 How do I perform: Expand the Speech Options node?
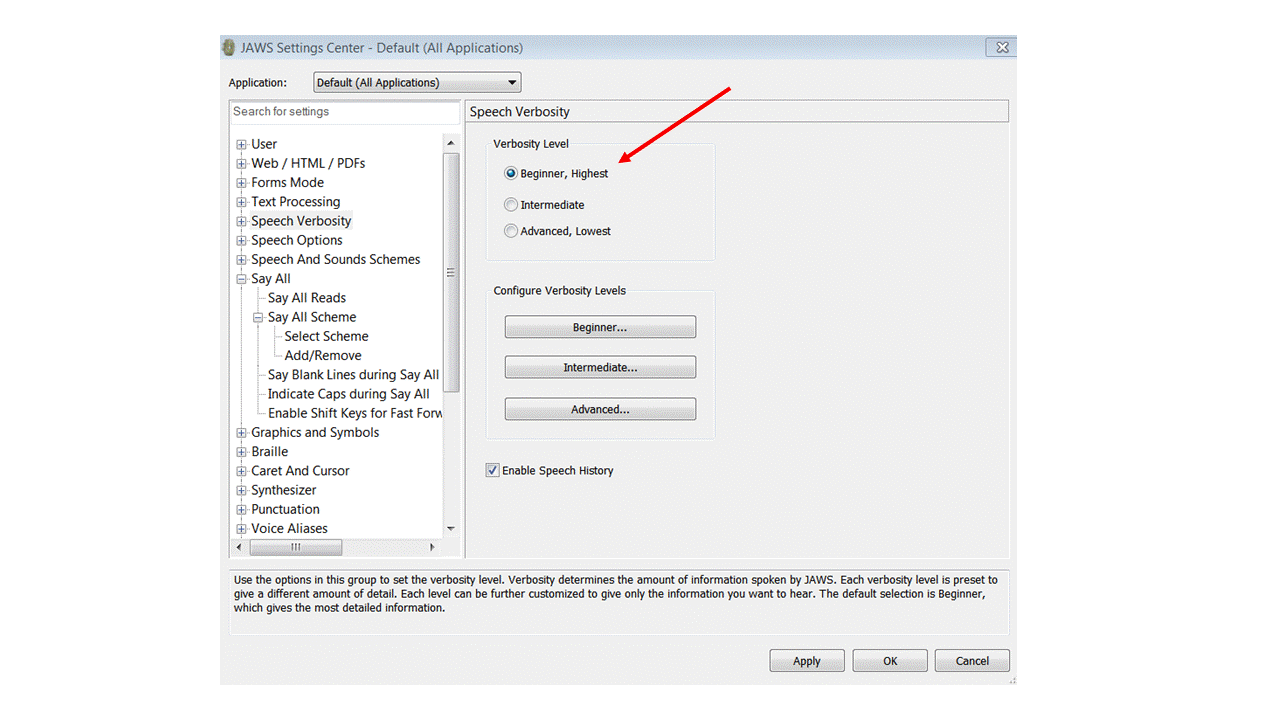click(241, 240)
